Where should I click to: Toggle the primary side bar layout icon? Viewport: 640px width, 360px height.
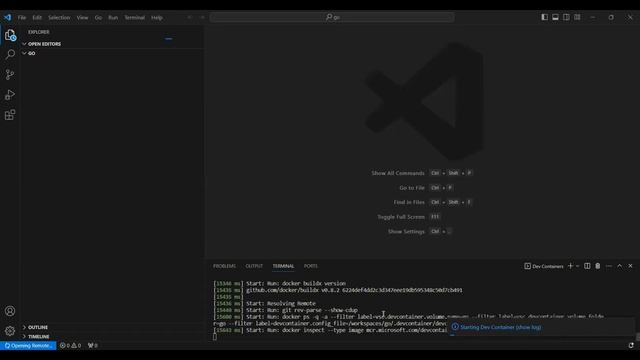(x=544, y=17)
